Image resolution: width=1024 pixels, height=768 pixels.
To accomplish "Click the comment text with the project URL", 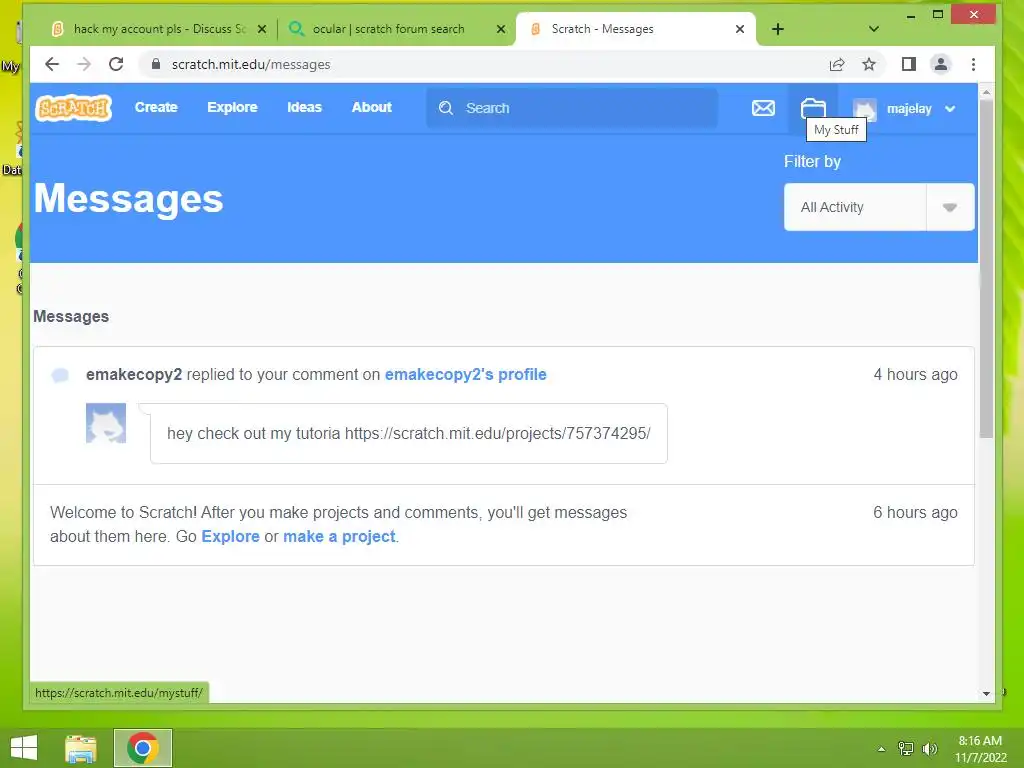I will point(409,434).
